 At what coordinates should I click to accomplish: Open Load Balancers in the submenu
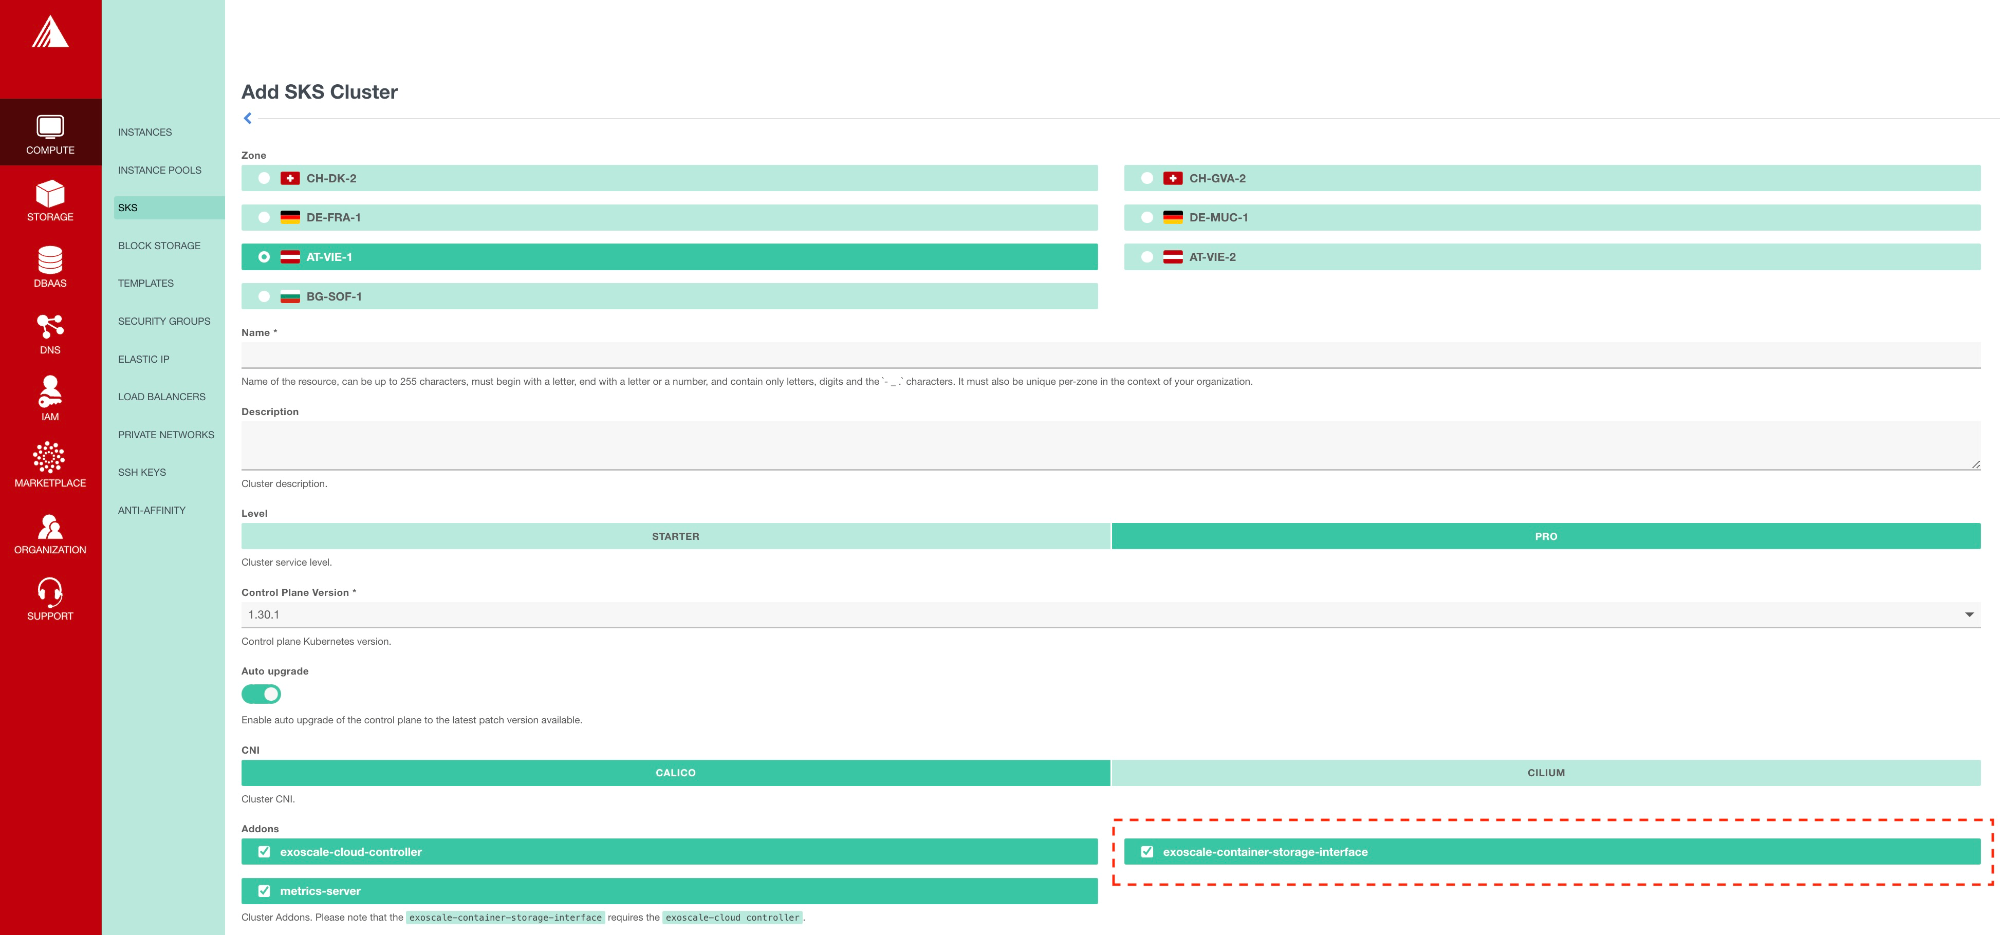[162, 397]
